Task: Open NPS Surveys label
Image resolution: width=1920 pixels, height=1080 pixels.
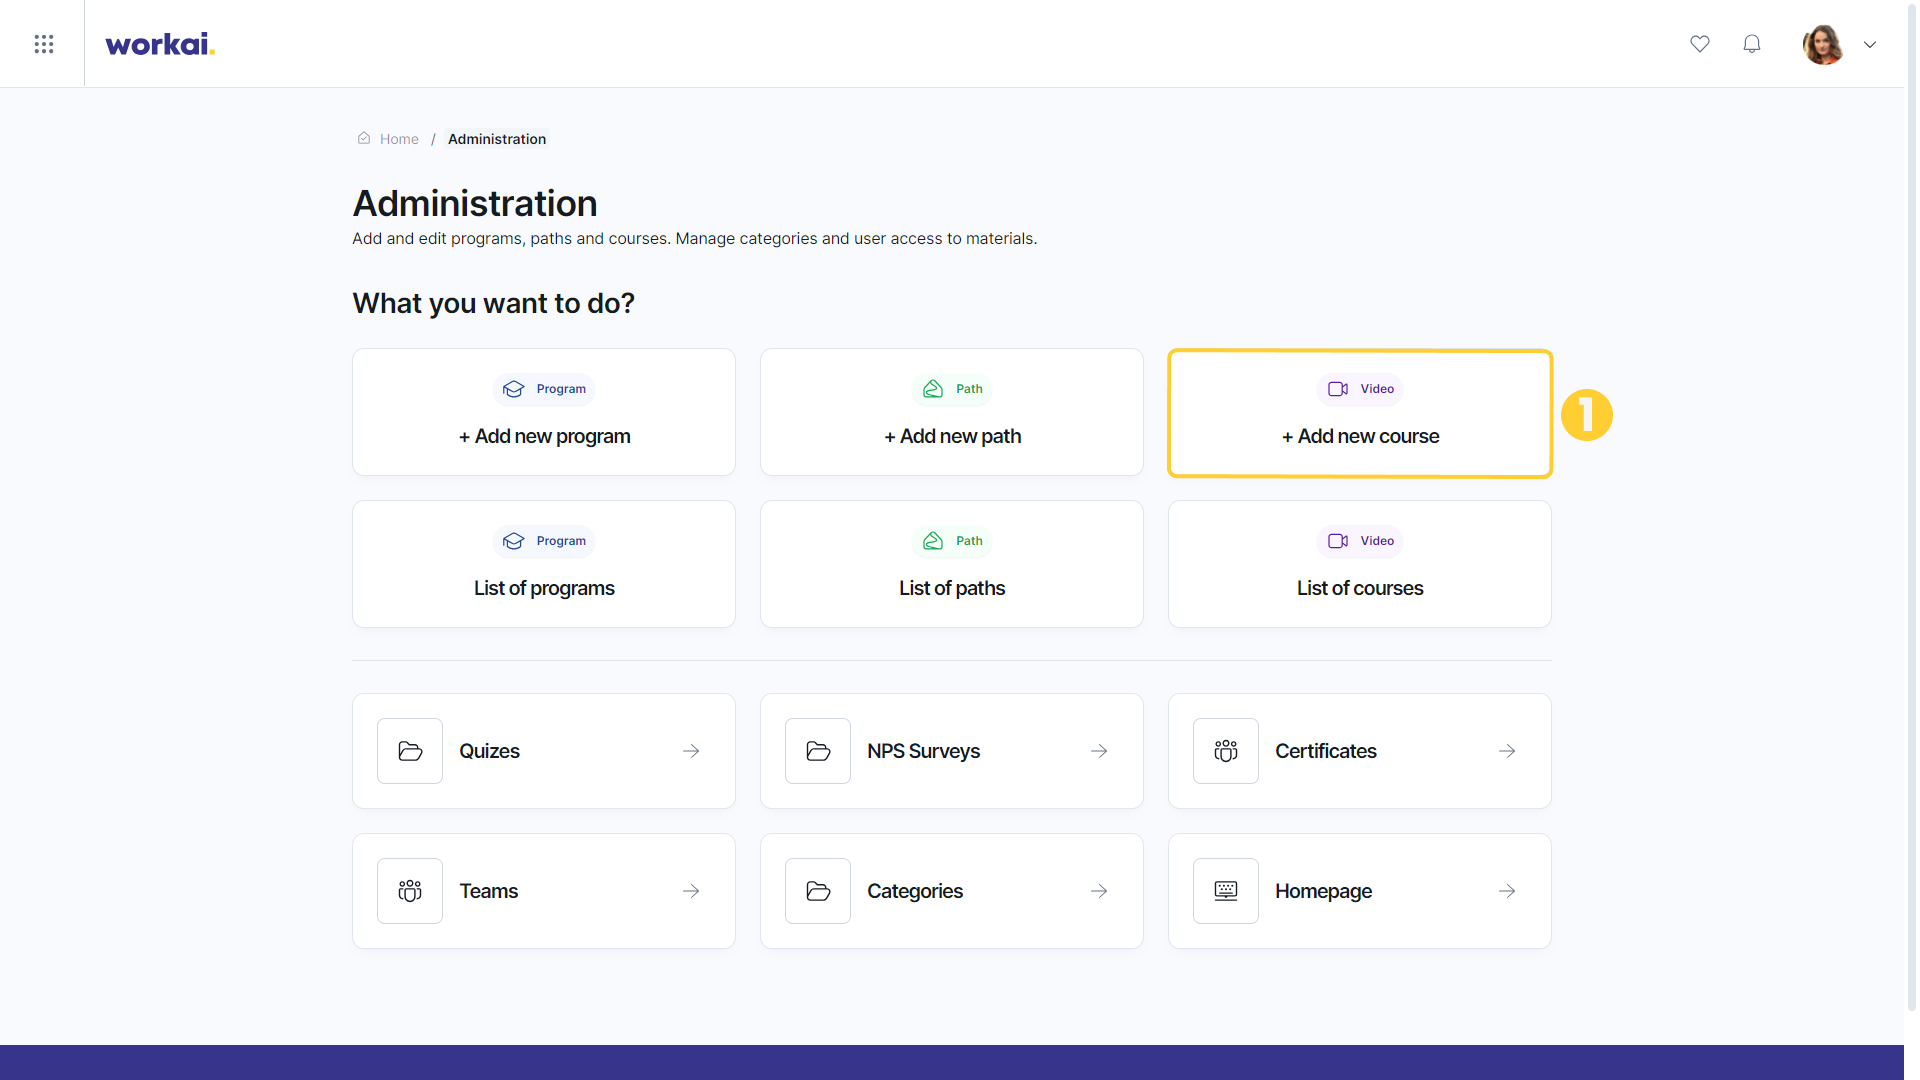Action: point(923,751)
